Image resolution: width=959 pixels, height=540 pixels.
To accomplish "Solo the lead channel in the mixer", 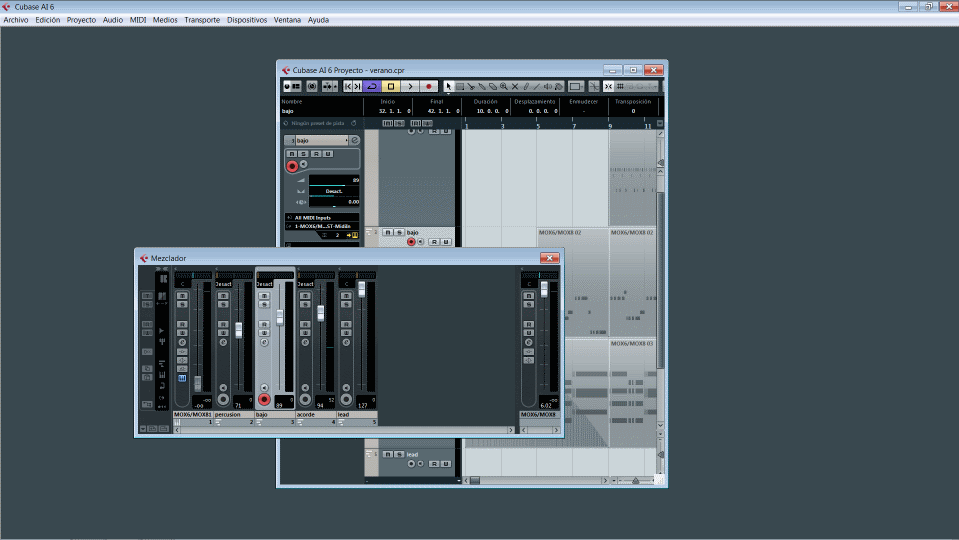I will [346, 305].
